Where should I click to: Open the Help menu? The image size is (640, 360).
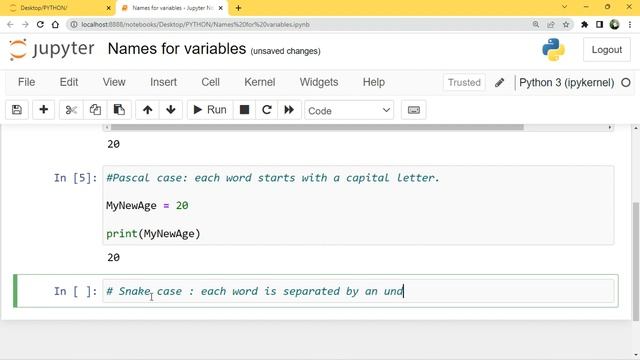(373, 82)
